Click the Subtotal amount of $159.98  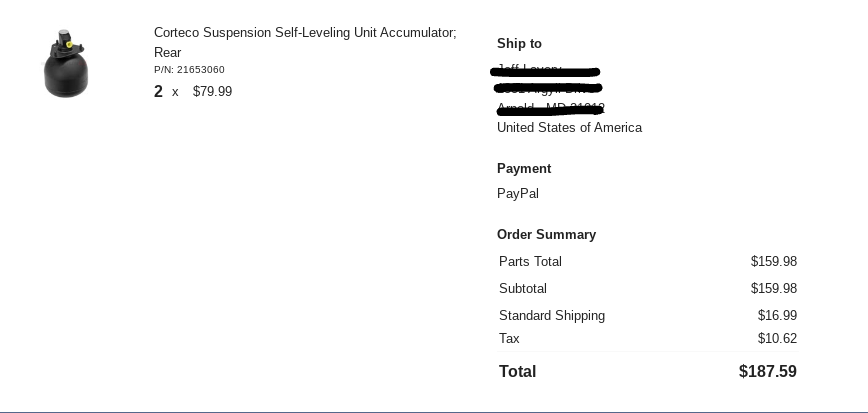773,289
